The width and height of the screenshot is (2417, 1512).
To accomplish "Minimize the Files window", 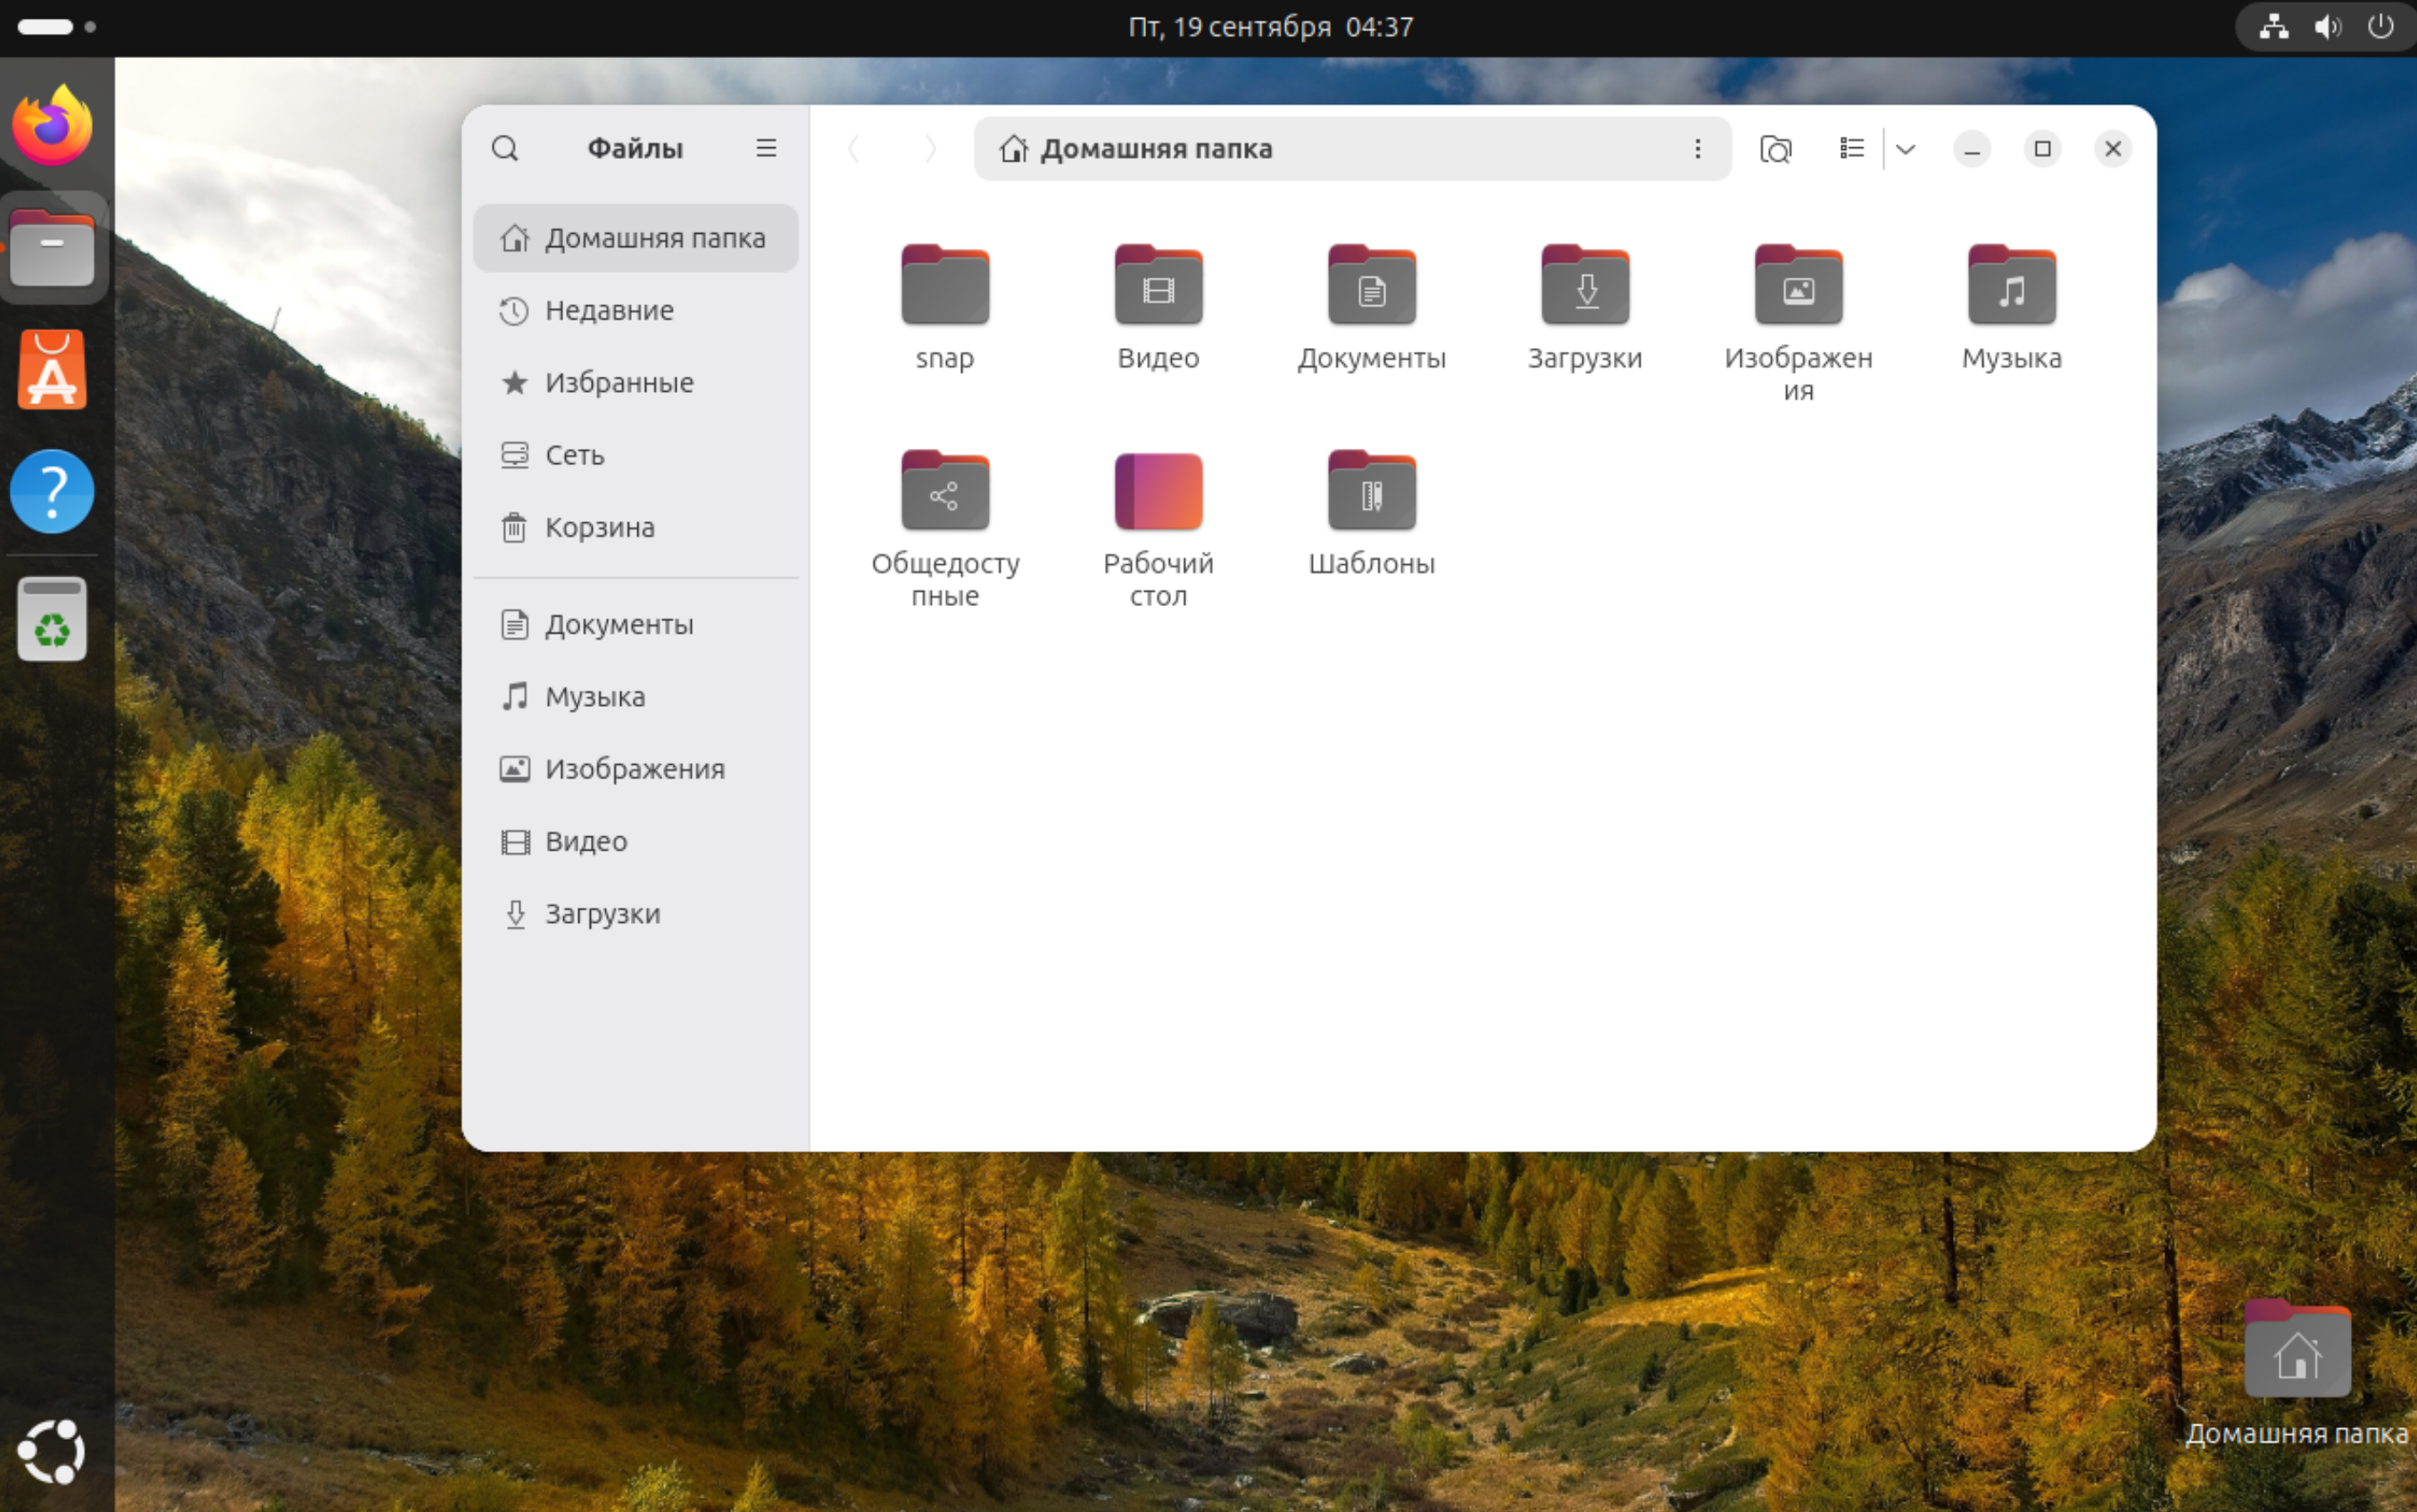I will point(1972,149).
